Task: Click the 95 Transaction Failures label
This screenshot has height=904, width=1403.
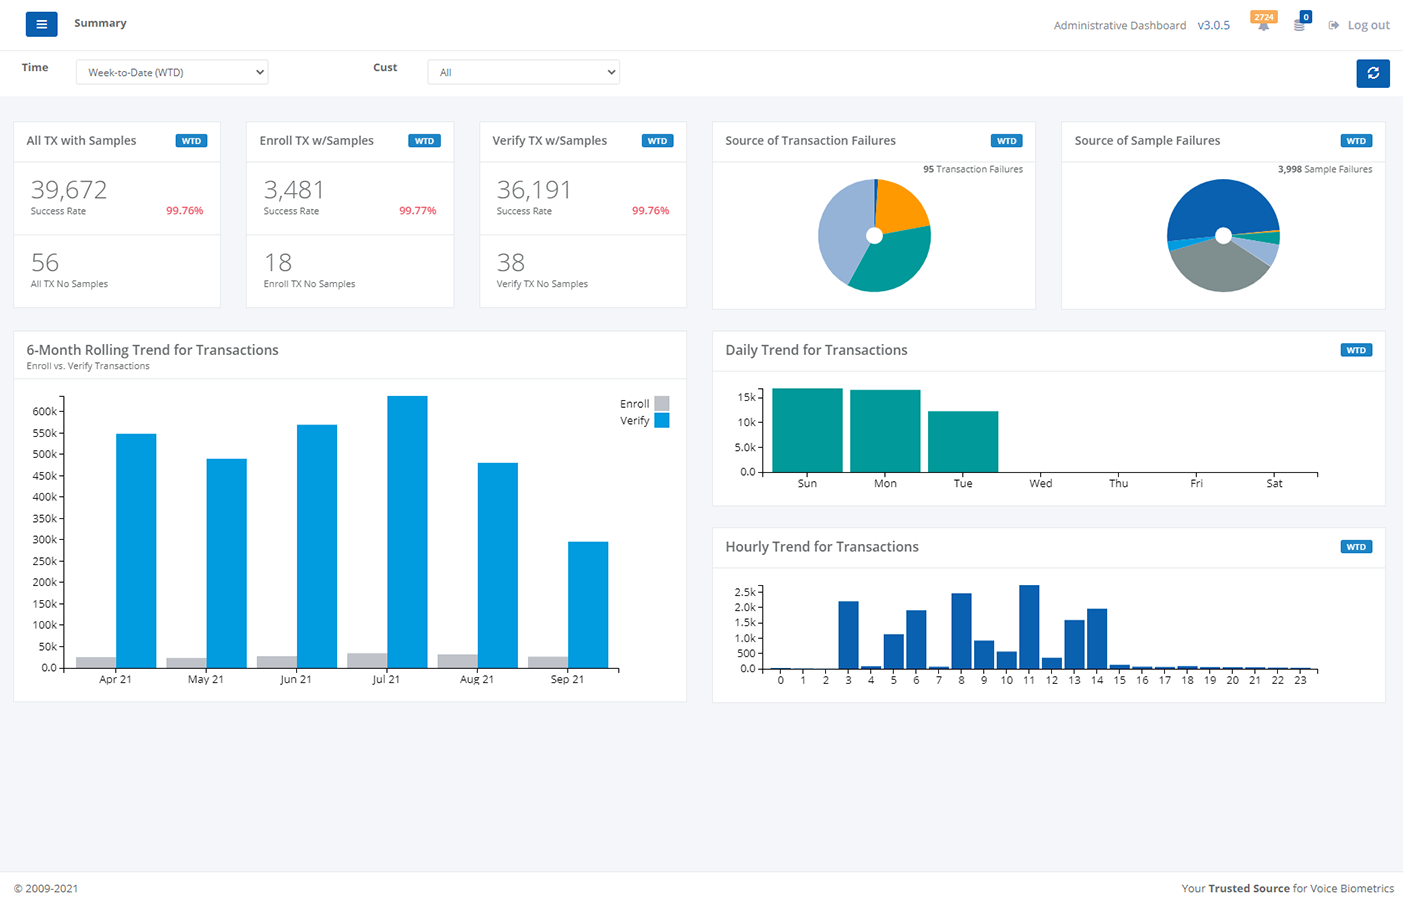Action: (x=973, y=169)
